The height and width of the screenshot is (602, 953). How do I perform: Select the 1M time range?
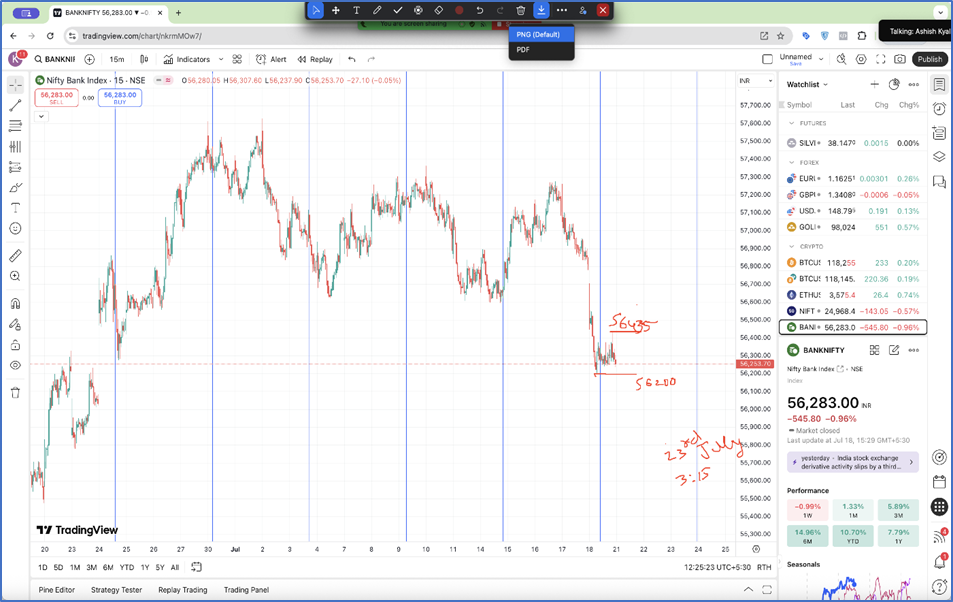pyautogui.click(x=75, y=567)
